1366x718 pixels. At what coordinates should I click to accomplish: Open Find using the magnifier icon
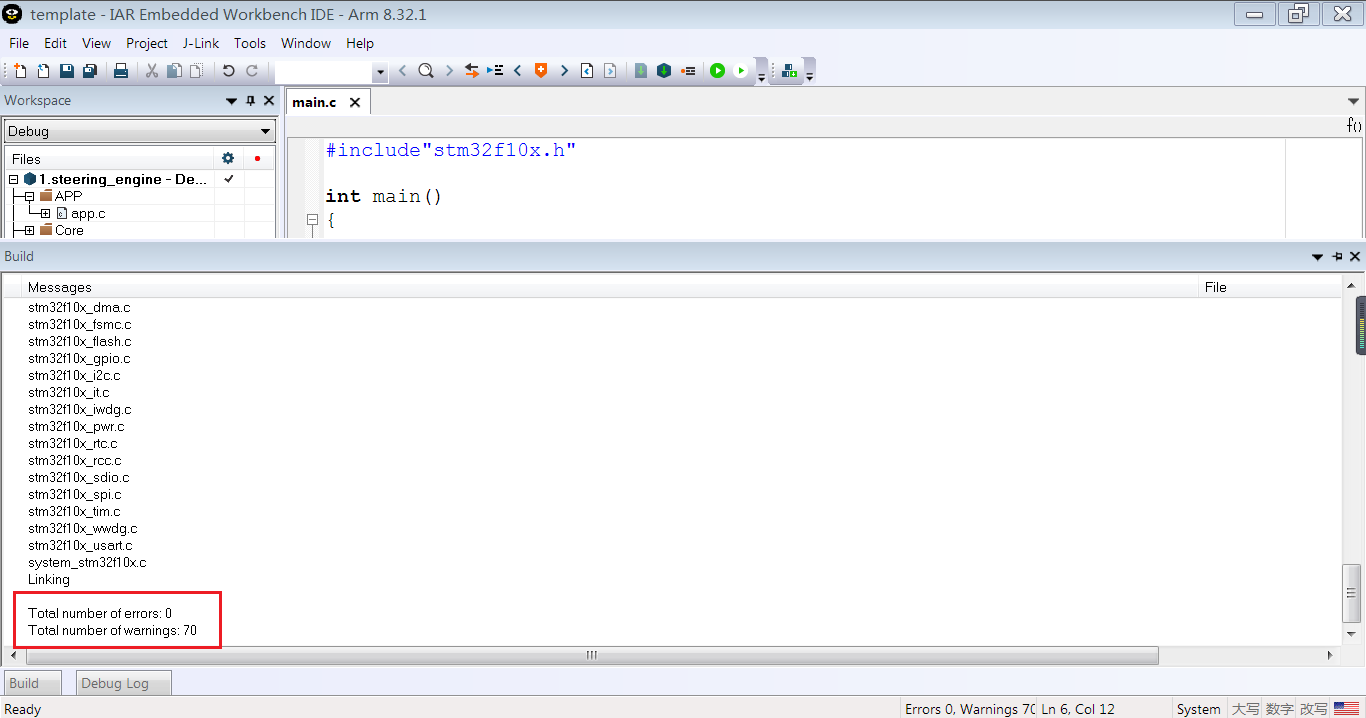point(425,70)
